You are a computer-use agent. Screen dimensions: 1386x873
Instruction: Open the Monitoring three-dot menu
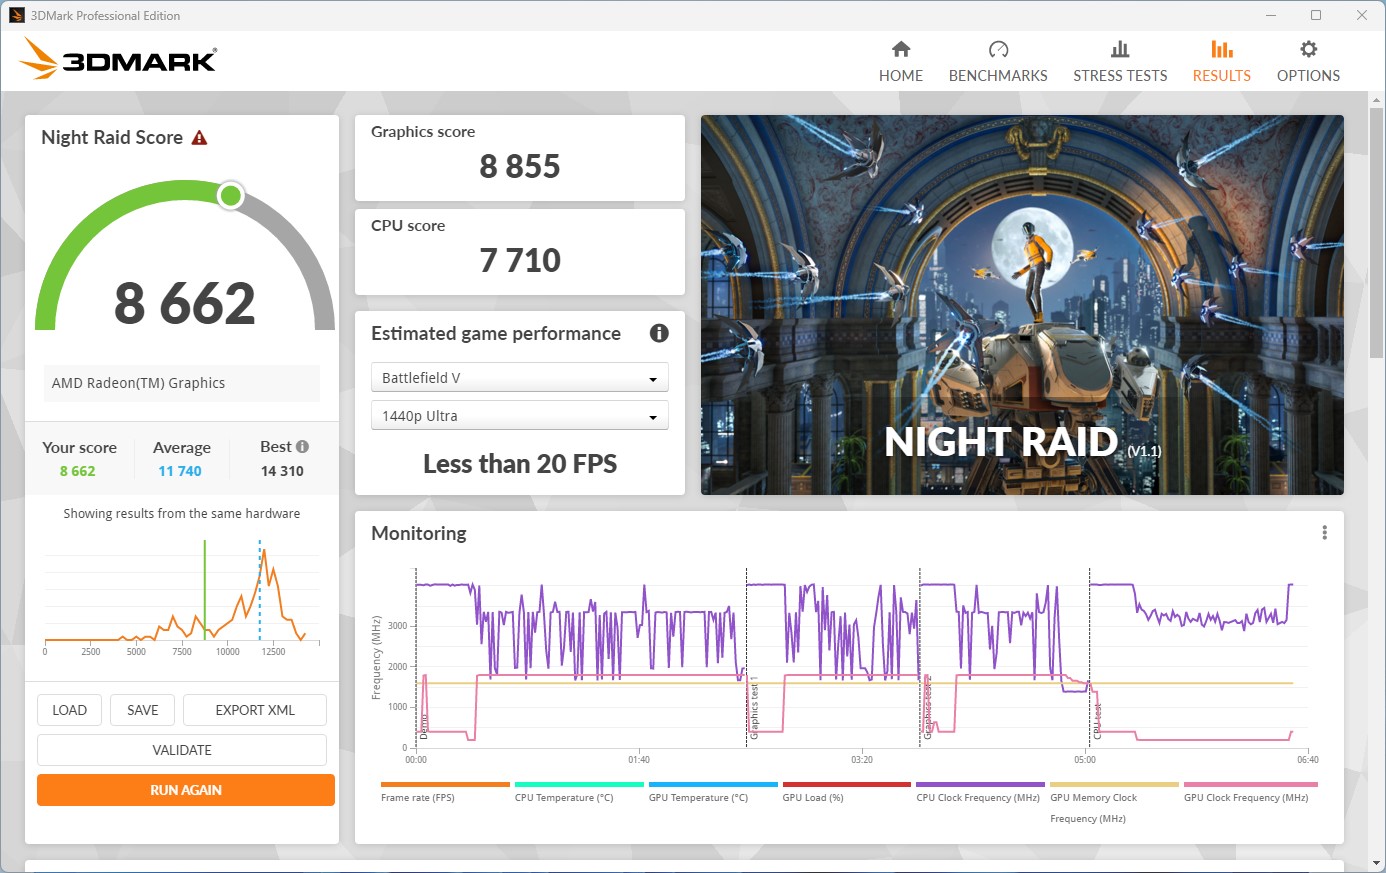[1324, 533]
